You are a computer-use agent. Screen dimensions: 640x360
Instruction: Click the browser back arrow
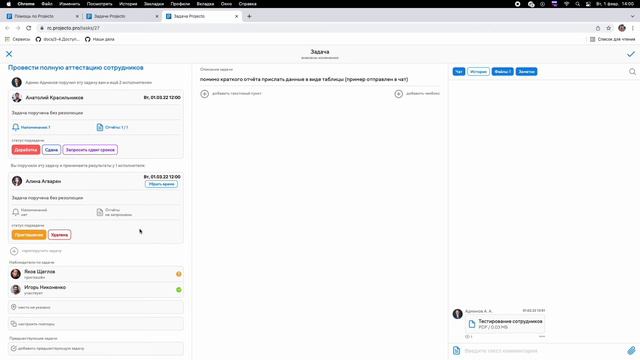pos(7,28)
